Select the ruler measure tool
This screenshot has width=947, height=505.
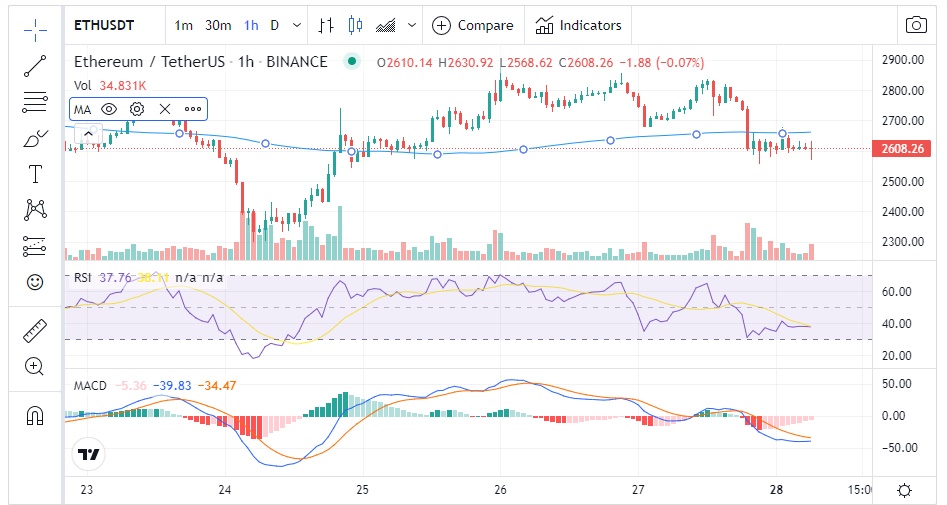(x=35, y=330)
